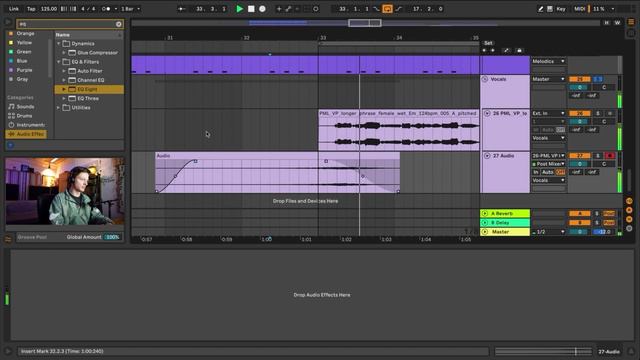Toggle the Lock Envelopes icon
This screenshot has height=360, width=640.
point(519,51)
